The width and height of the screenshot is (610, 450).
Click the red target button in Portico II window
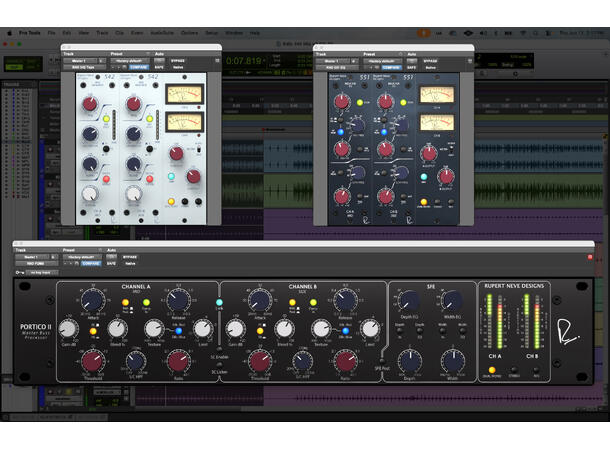pos(590,257)
